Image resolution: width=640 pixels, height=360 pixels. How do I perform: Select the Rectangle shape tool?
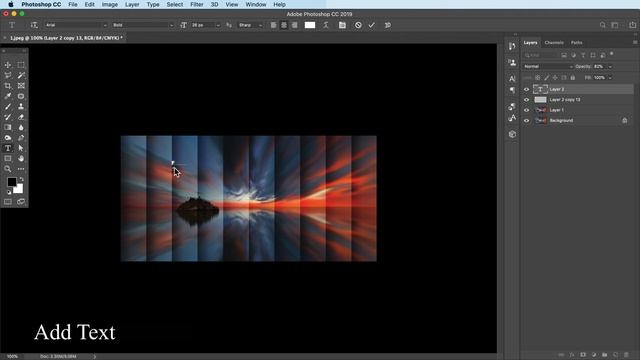[x=8, y=158]
